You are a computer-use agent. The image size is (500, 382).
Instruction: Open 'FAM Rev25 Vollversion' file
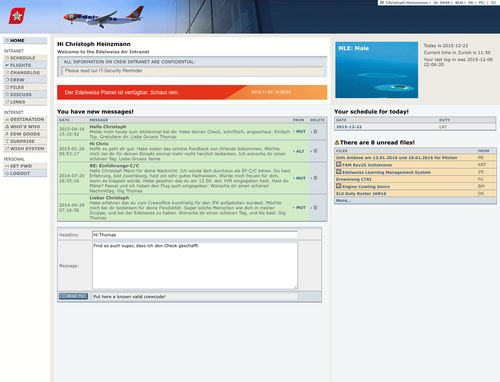click(x=367, y=165)
